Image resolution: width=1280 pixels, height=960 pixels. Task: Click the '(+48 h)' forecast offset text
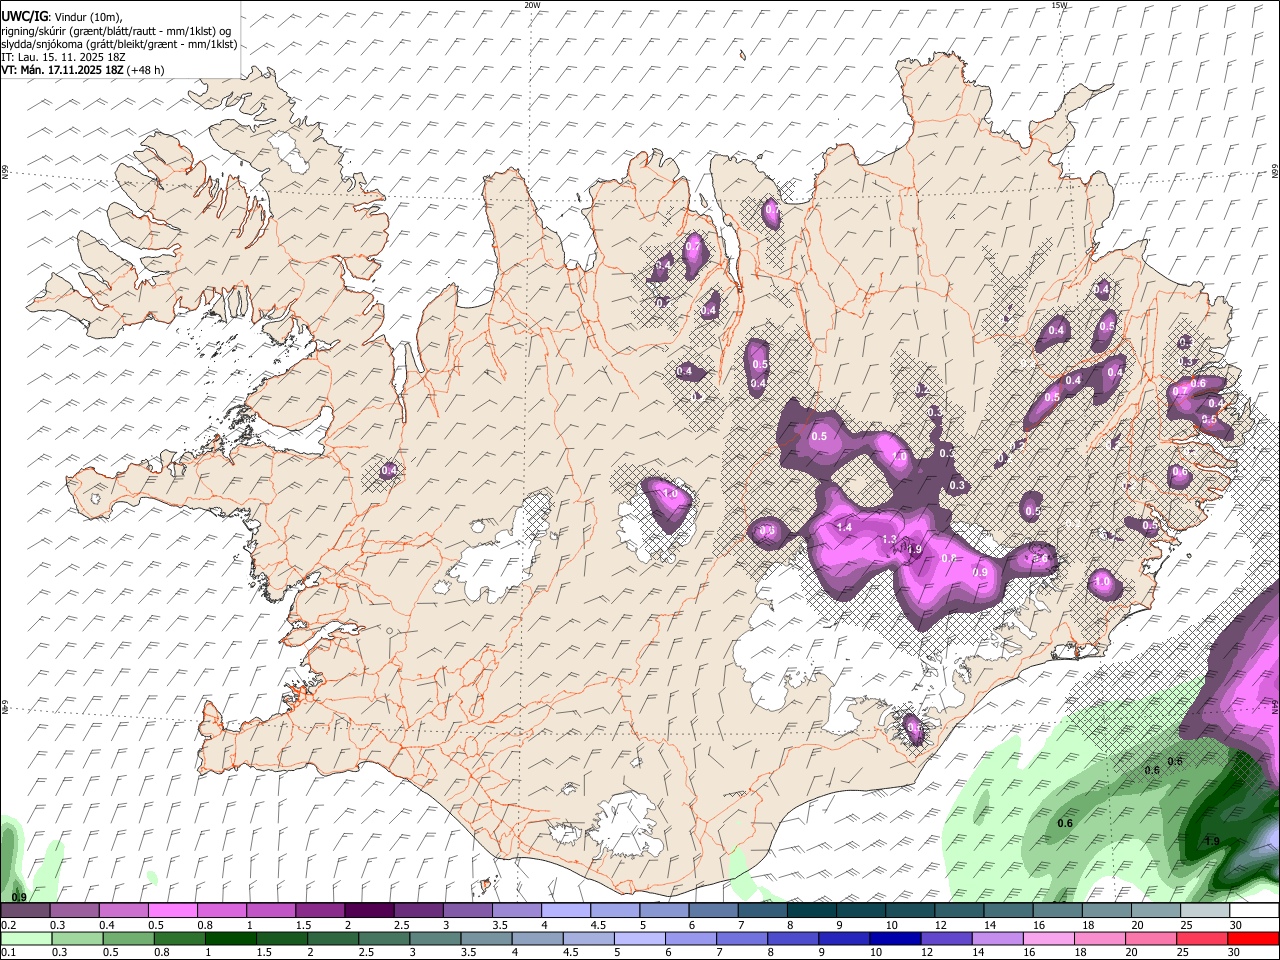pos(146,70)
